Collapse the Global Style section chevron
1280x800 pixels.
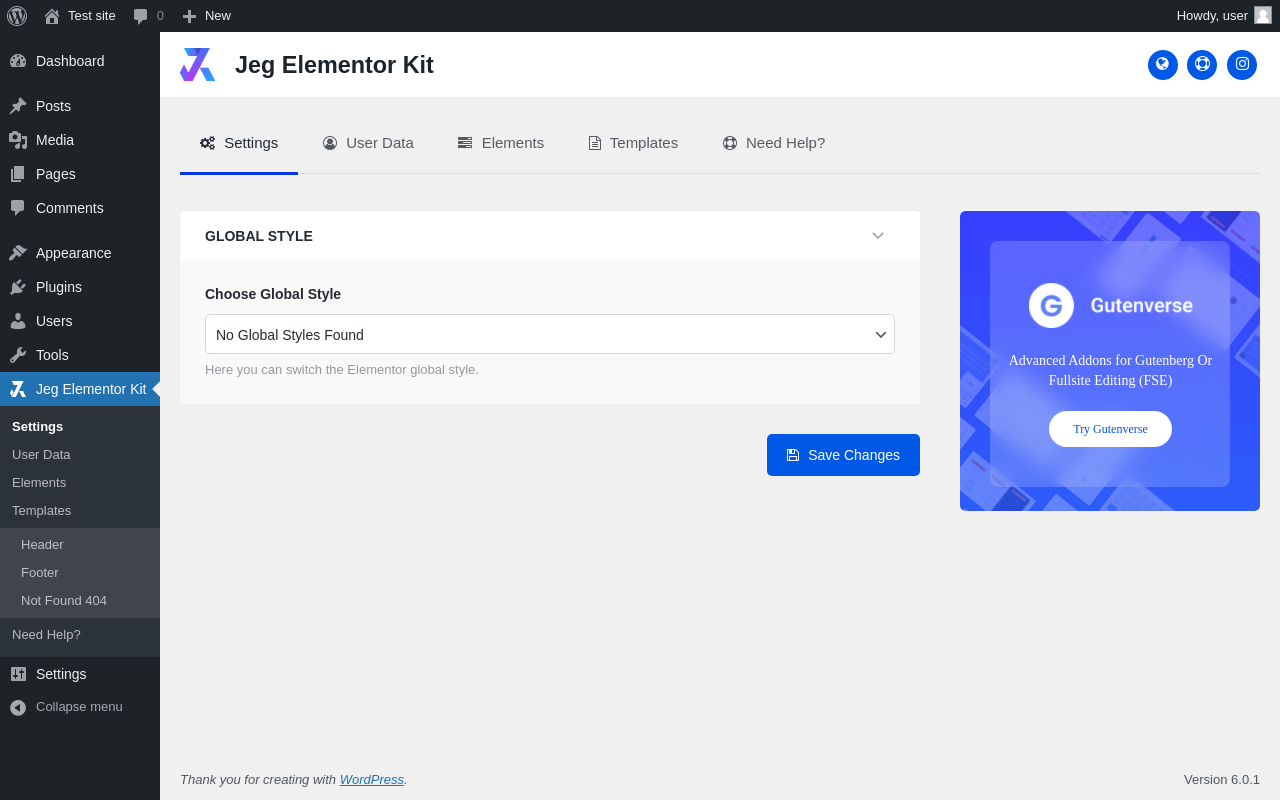878,236
